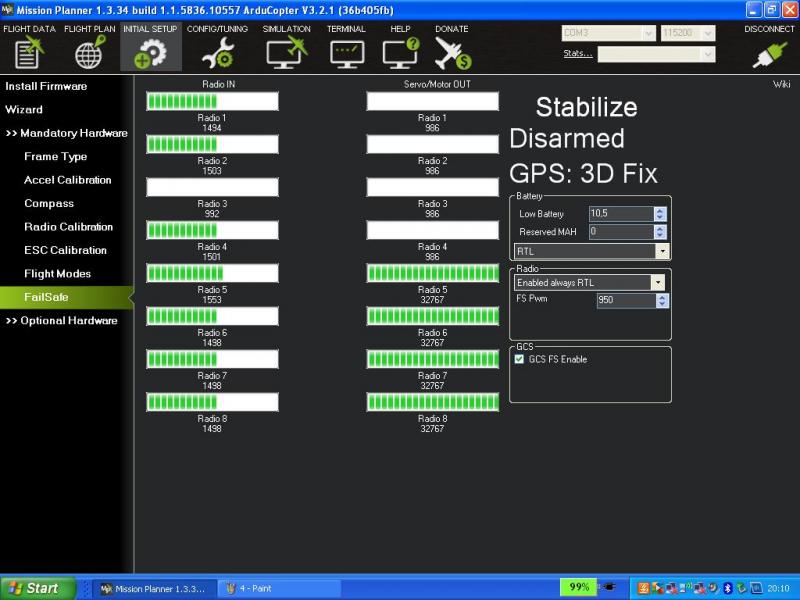The height and width of the screenshot is (600, 800).
Task: Open Config/Tuning wrench icon
Action: tap(217, 52)
